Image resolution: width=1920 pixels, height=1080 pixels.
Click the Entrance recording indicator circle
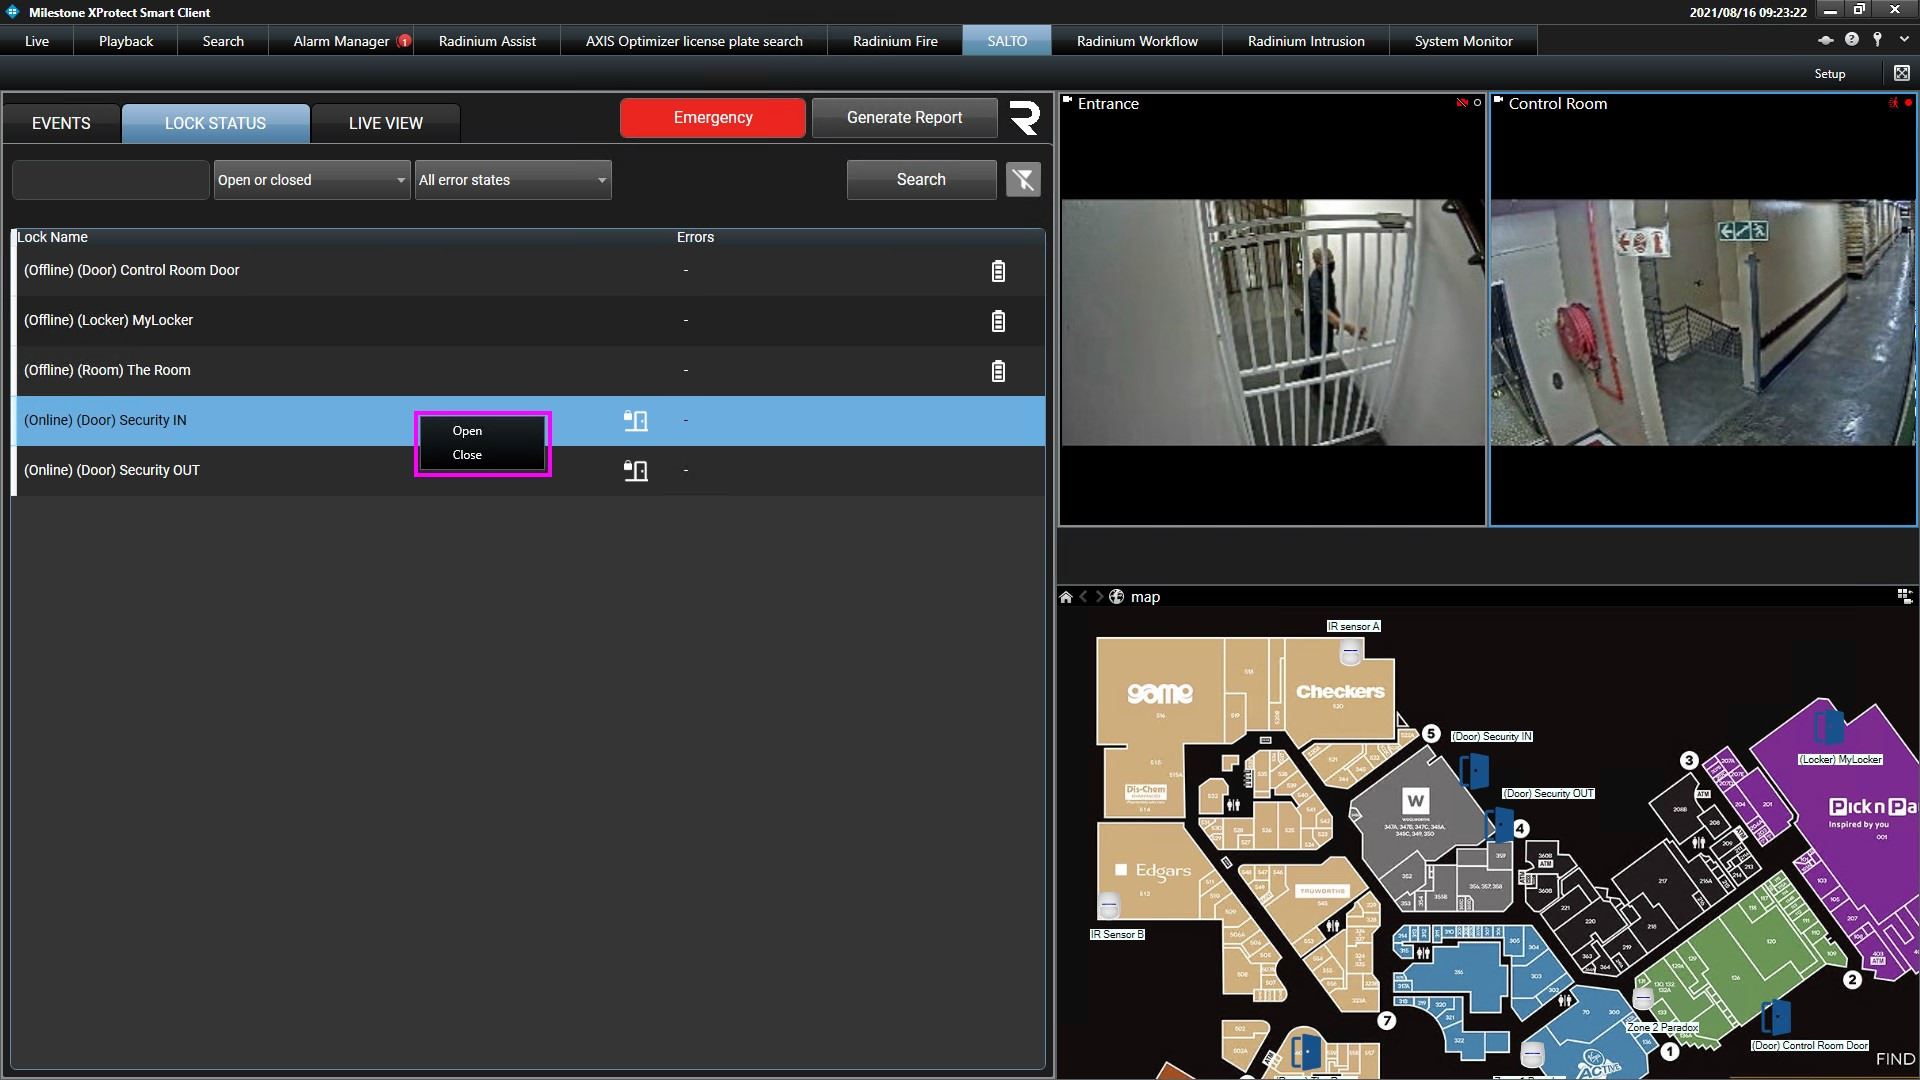tap(1477, 103)
